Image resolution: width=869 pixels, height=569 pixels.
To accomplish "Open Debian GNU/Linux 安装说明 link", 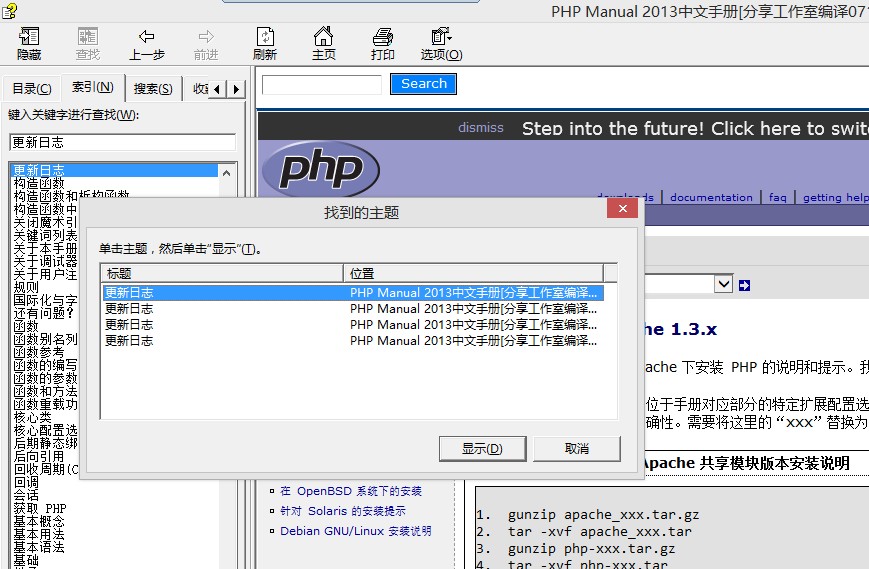I will (x=355, y=531).
